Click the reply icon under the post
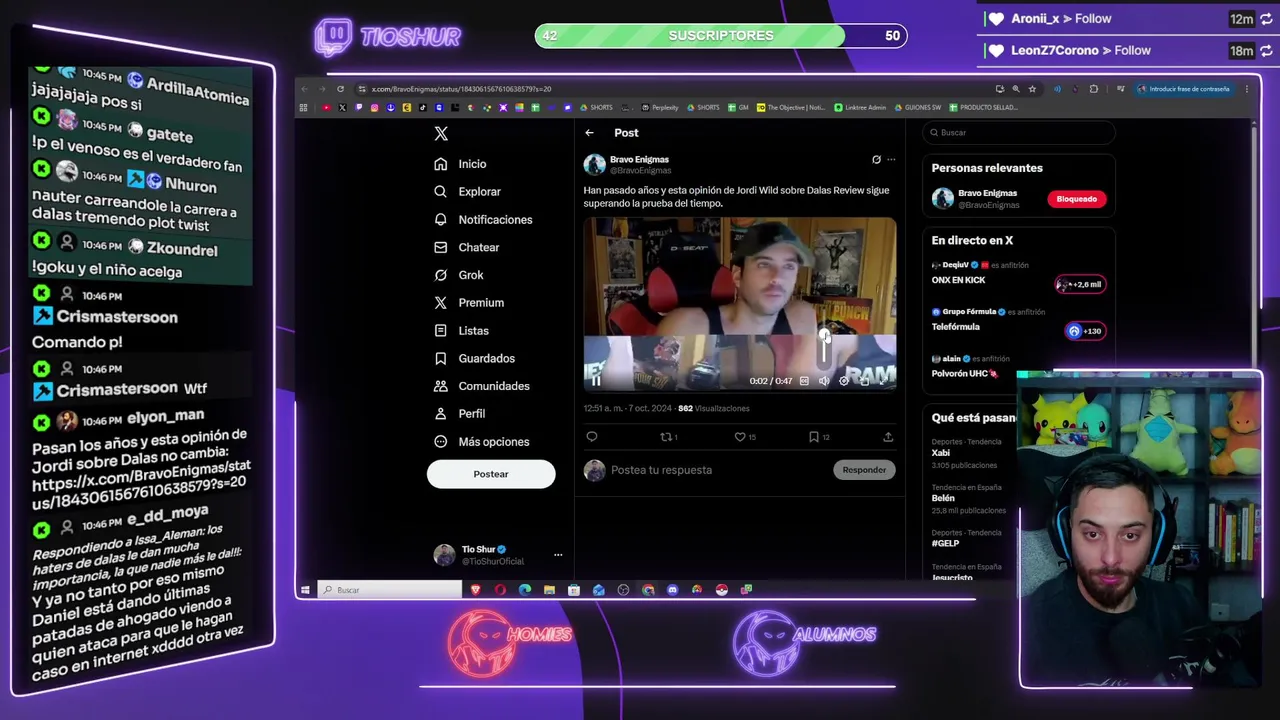1280x720 pixels. pyautogui.click(x=592, y=437)
